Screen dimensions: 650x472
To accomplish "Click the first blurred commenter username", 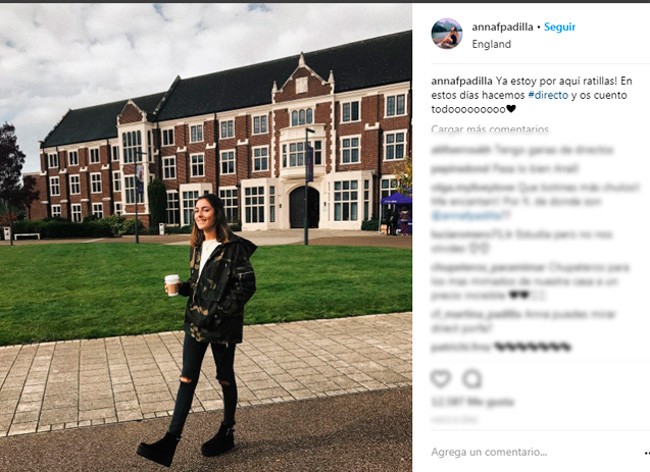I will coord(461,150).
